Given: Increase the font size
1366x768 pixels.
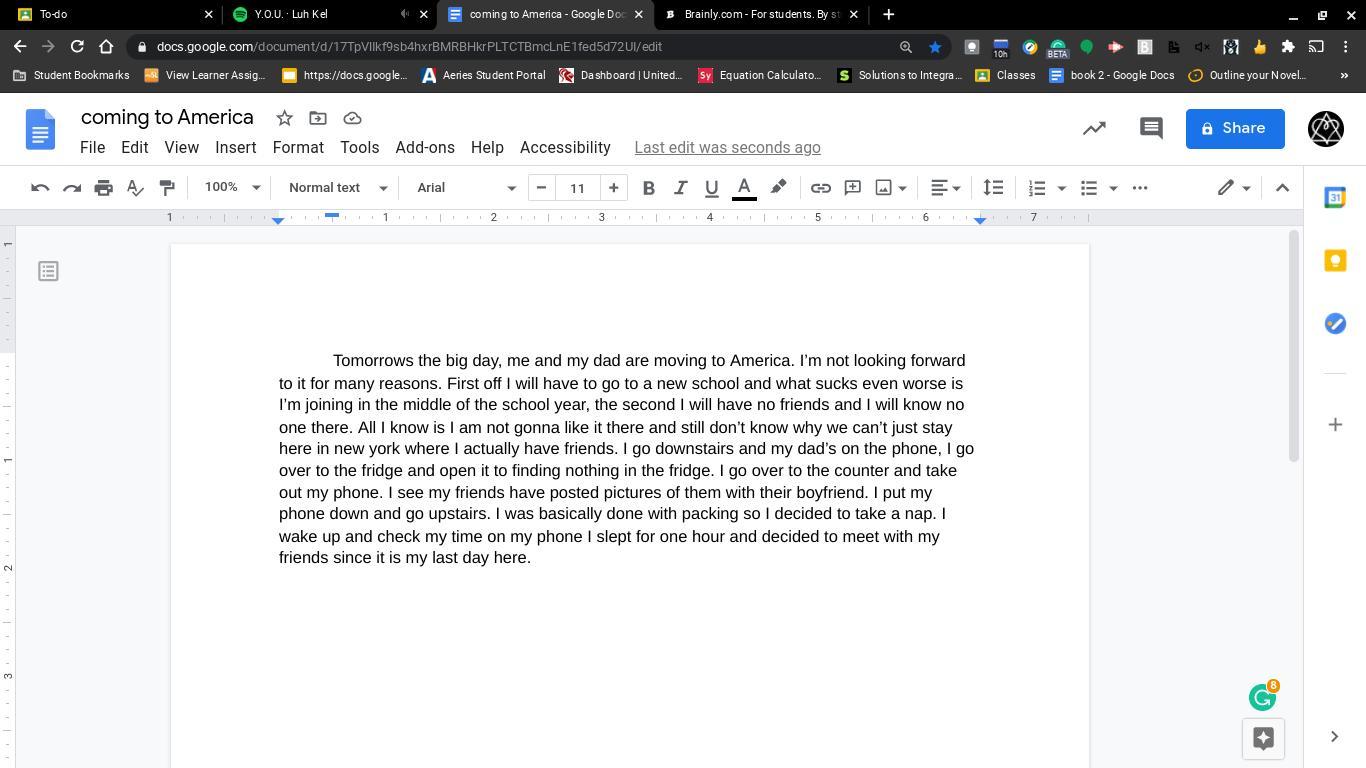Looking at the screenshot, I should [613, 188].
